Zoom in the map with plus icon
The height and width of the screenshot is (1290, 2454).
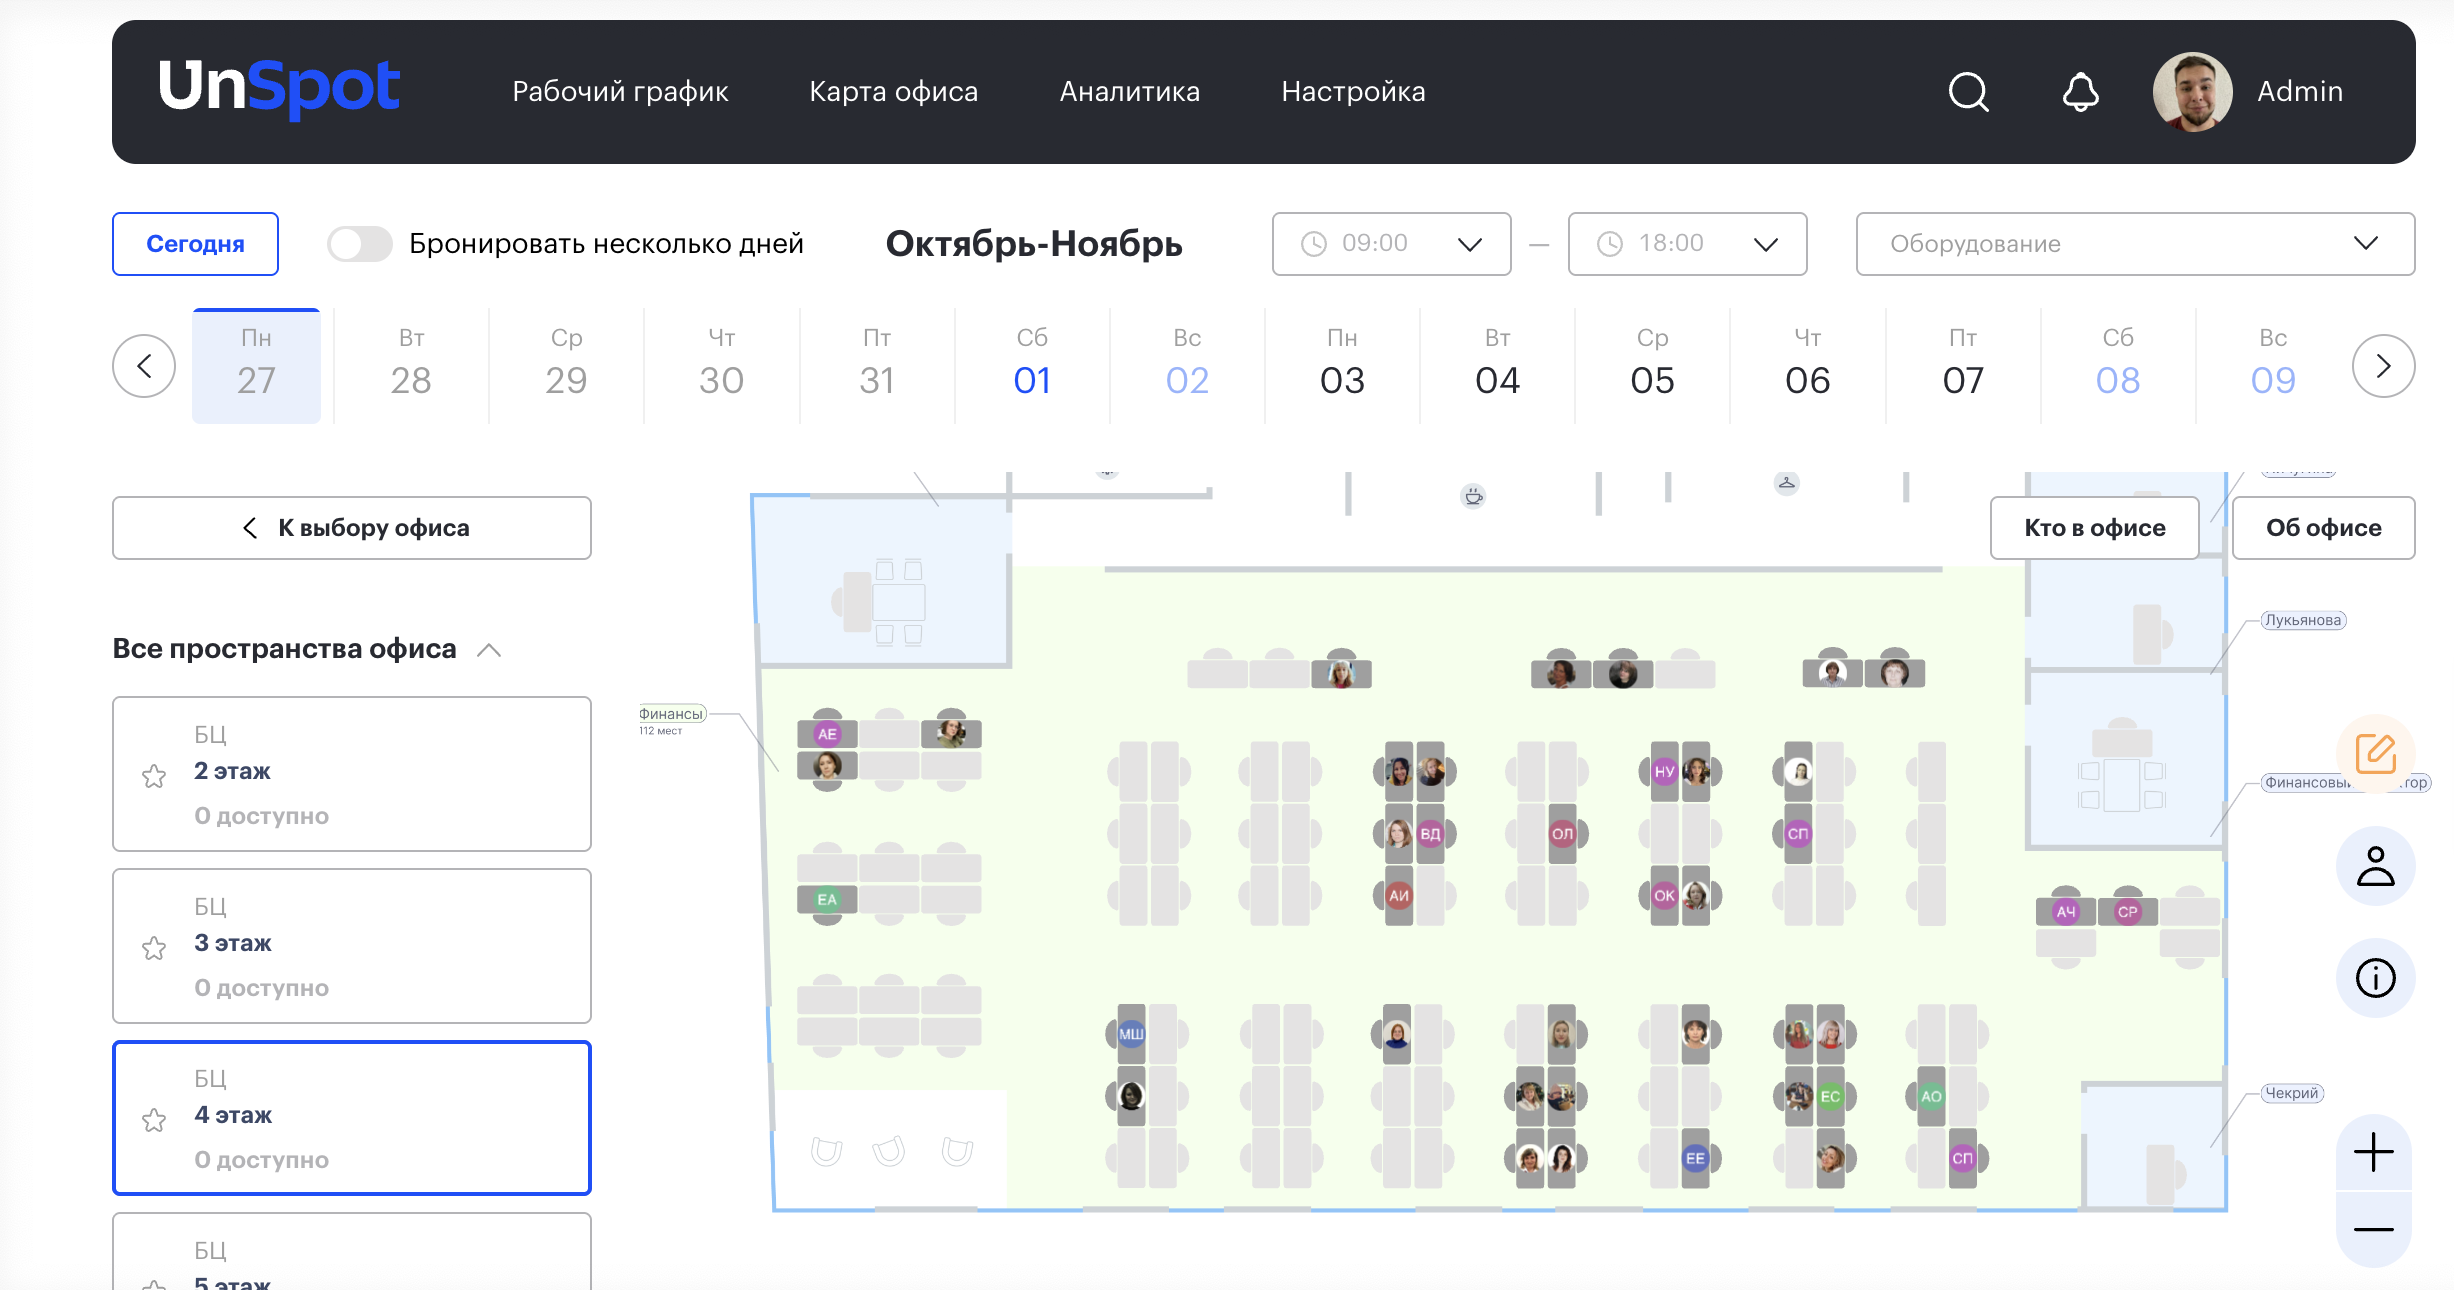2373,1152
